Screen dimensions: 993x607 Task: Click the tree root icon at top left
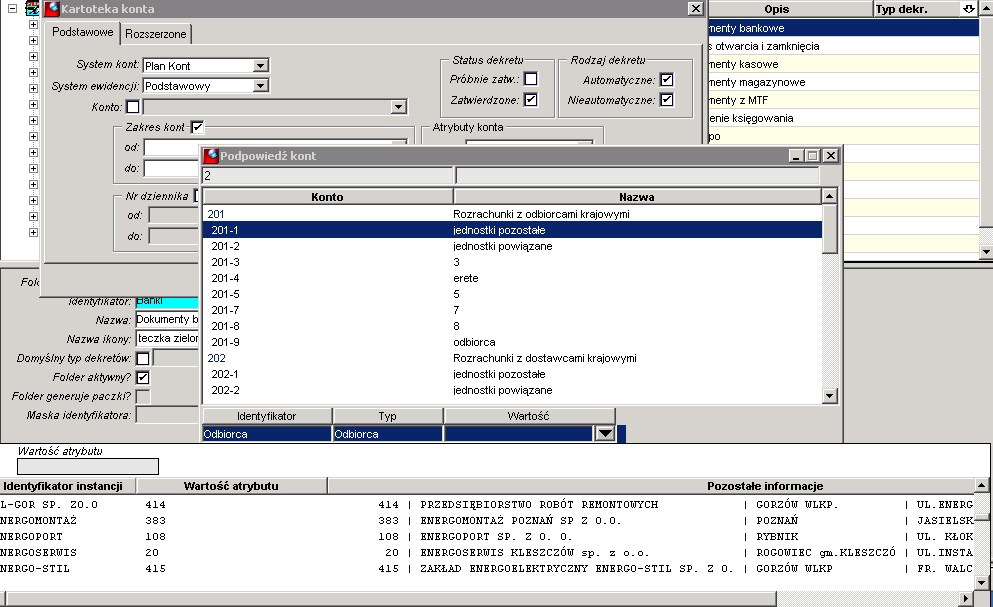(x=32, y=8)
